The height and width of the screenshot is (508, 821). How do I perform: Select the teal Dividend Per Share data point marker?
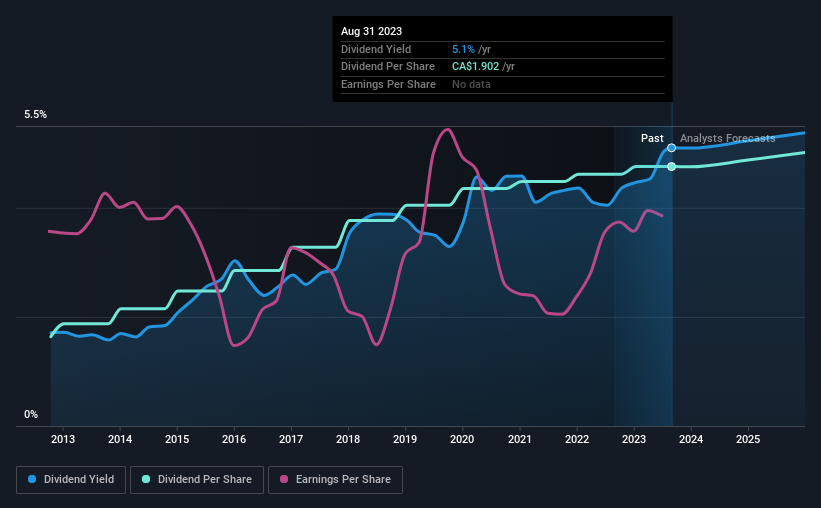coord(671,167)
